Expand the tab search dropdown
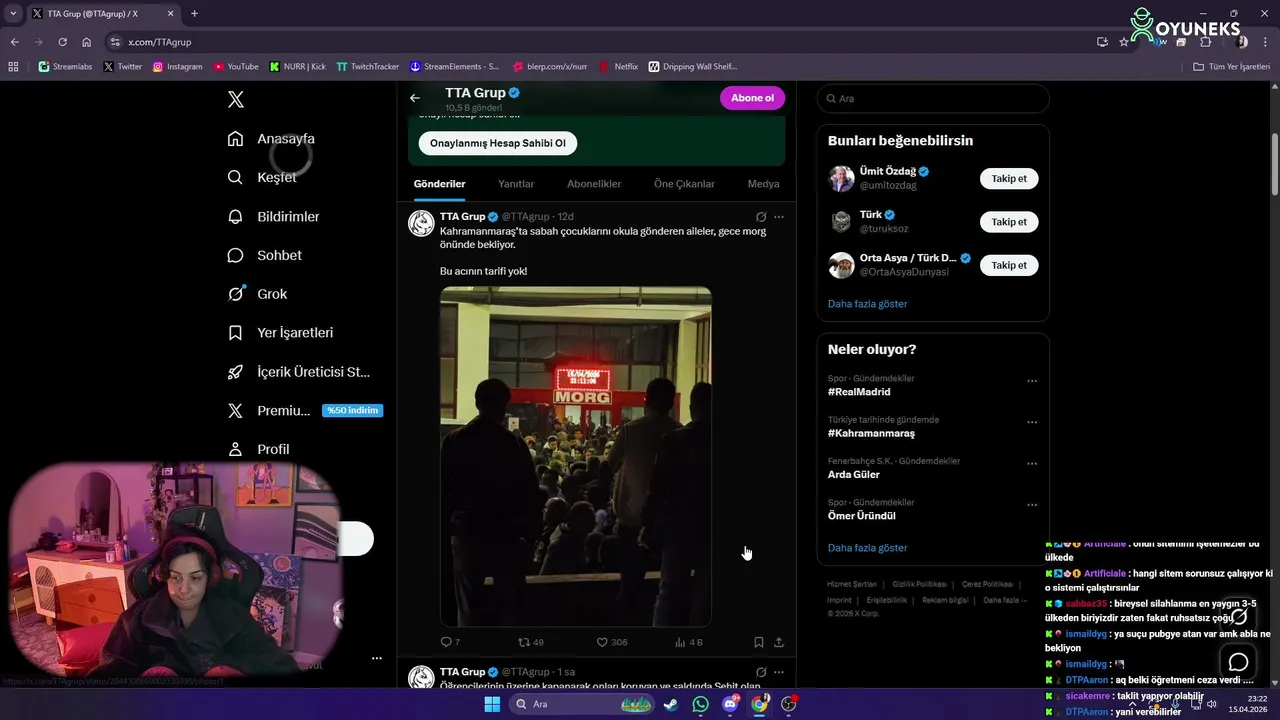The image size is (1280, 720). (x=13, y=14)
